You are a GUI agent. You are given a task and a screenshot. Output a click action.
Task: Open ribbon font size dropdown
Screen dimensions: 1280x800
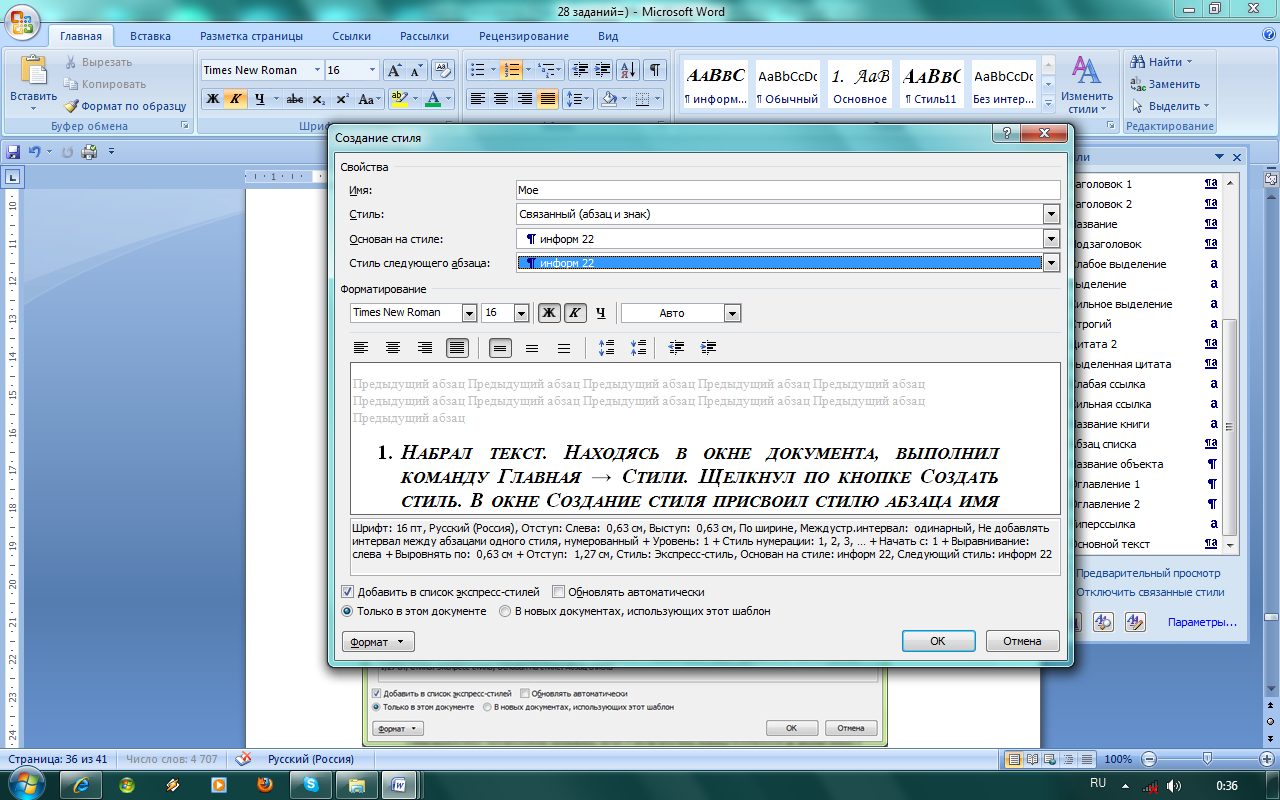(373, 70)
